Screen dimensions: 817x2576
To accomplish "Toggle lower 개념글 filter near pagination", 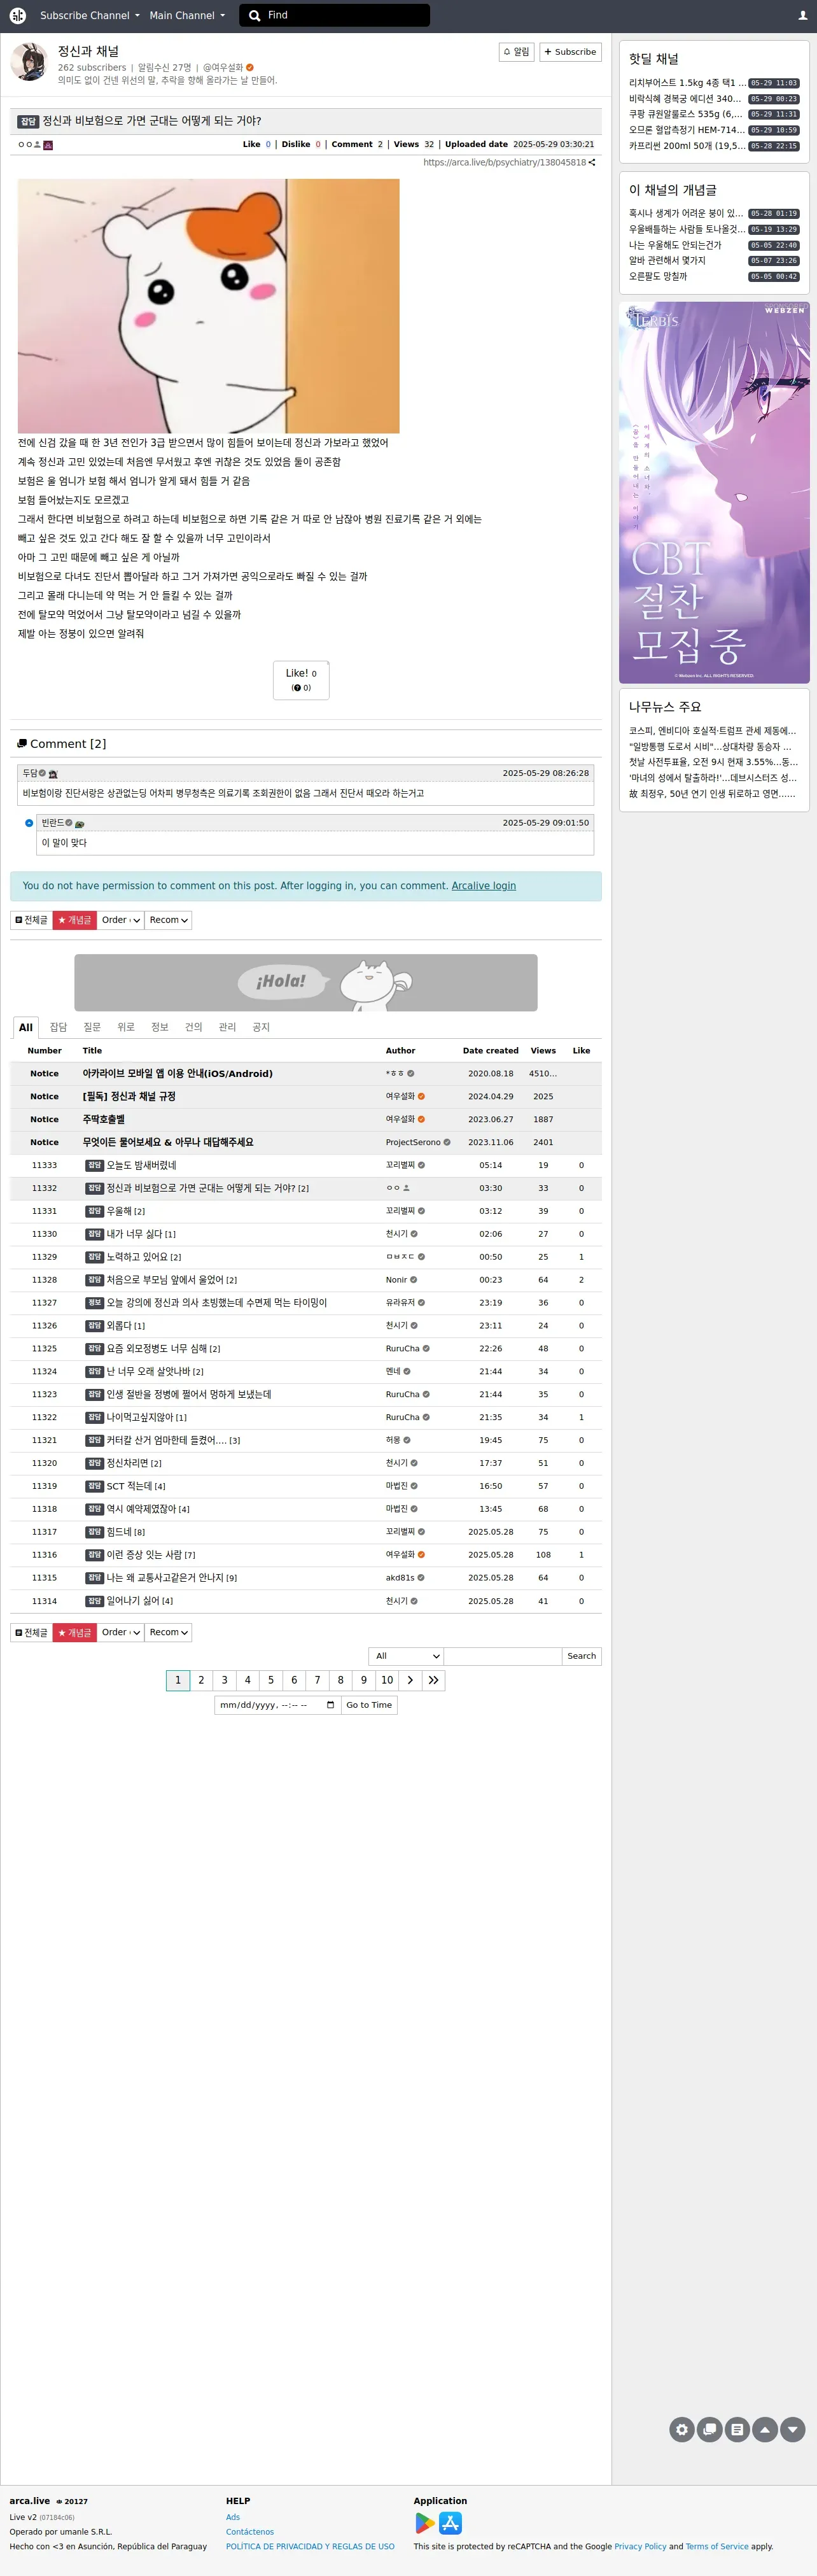I will pos(75,1632).
